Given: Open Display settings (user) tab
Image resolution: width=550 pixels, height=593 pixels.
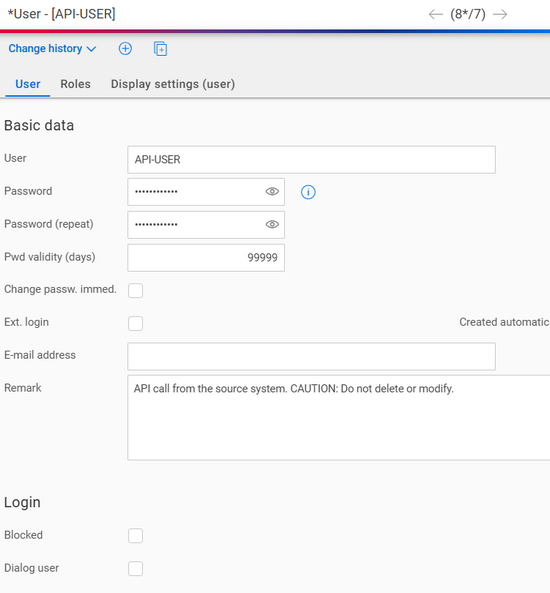Looking at the screenshot, I should click(173, 84).
